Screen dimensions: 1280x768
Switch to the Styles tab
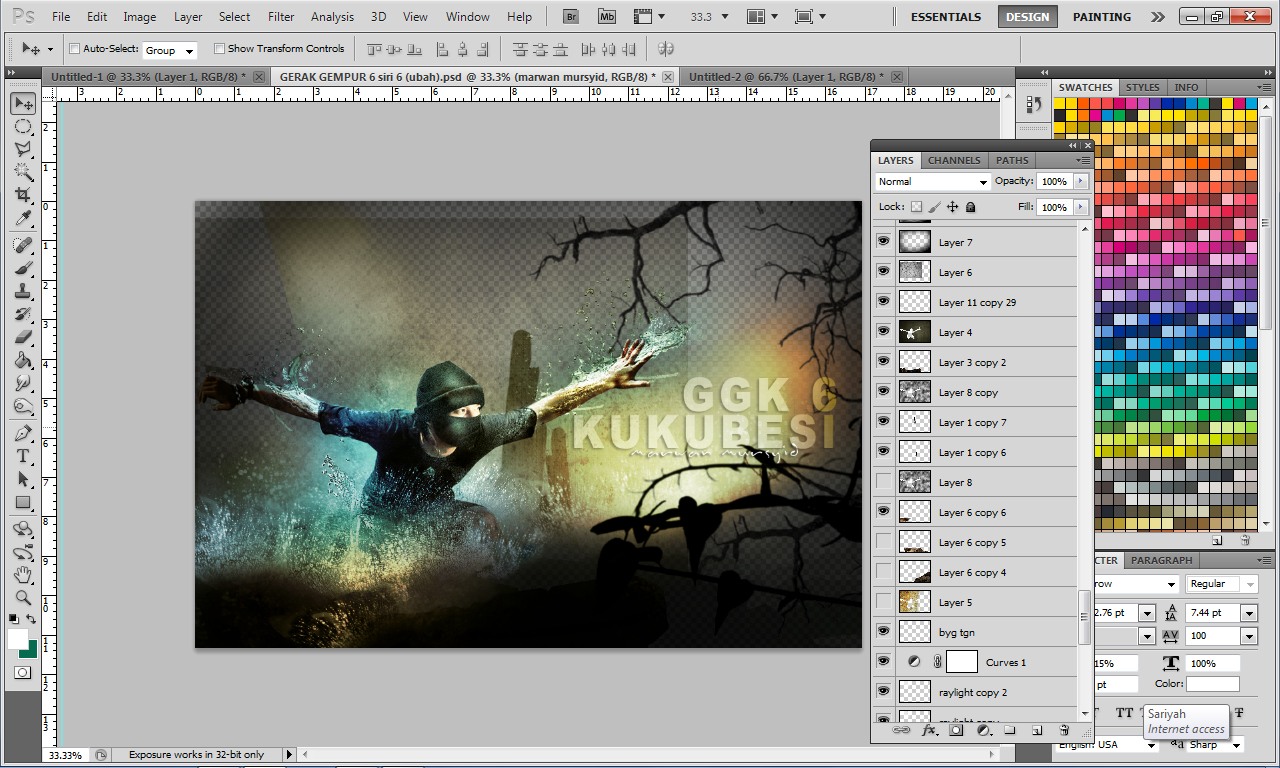pyautogui.click(x=1142, y=87)
